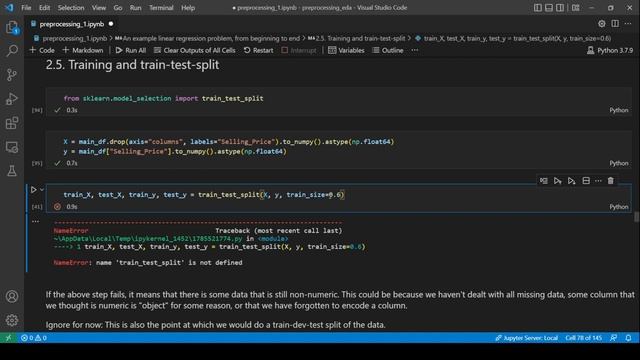
Task: Open the Explorer view in activity bar
Action: (12, 27)
